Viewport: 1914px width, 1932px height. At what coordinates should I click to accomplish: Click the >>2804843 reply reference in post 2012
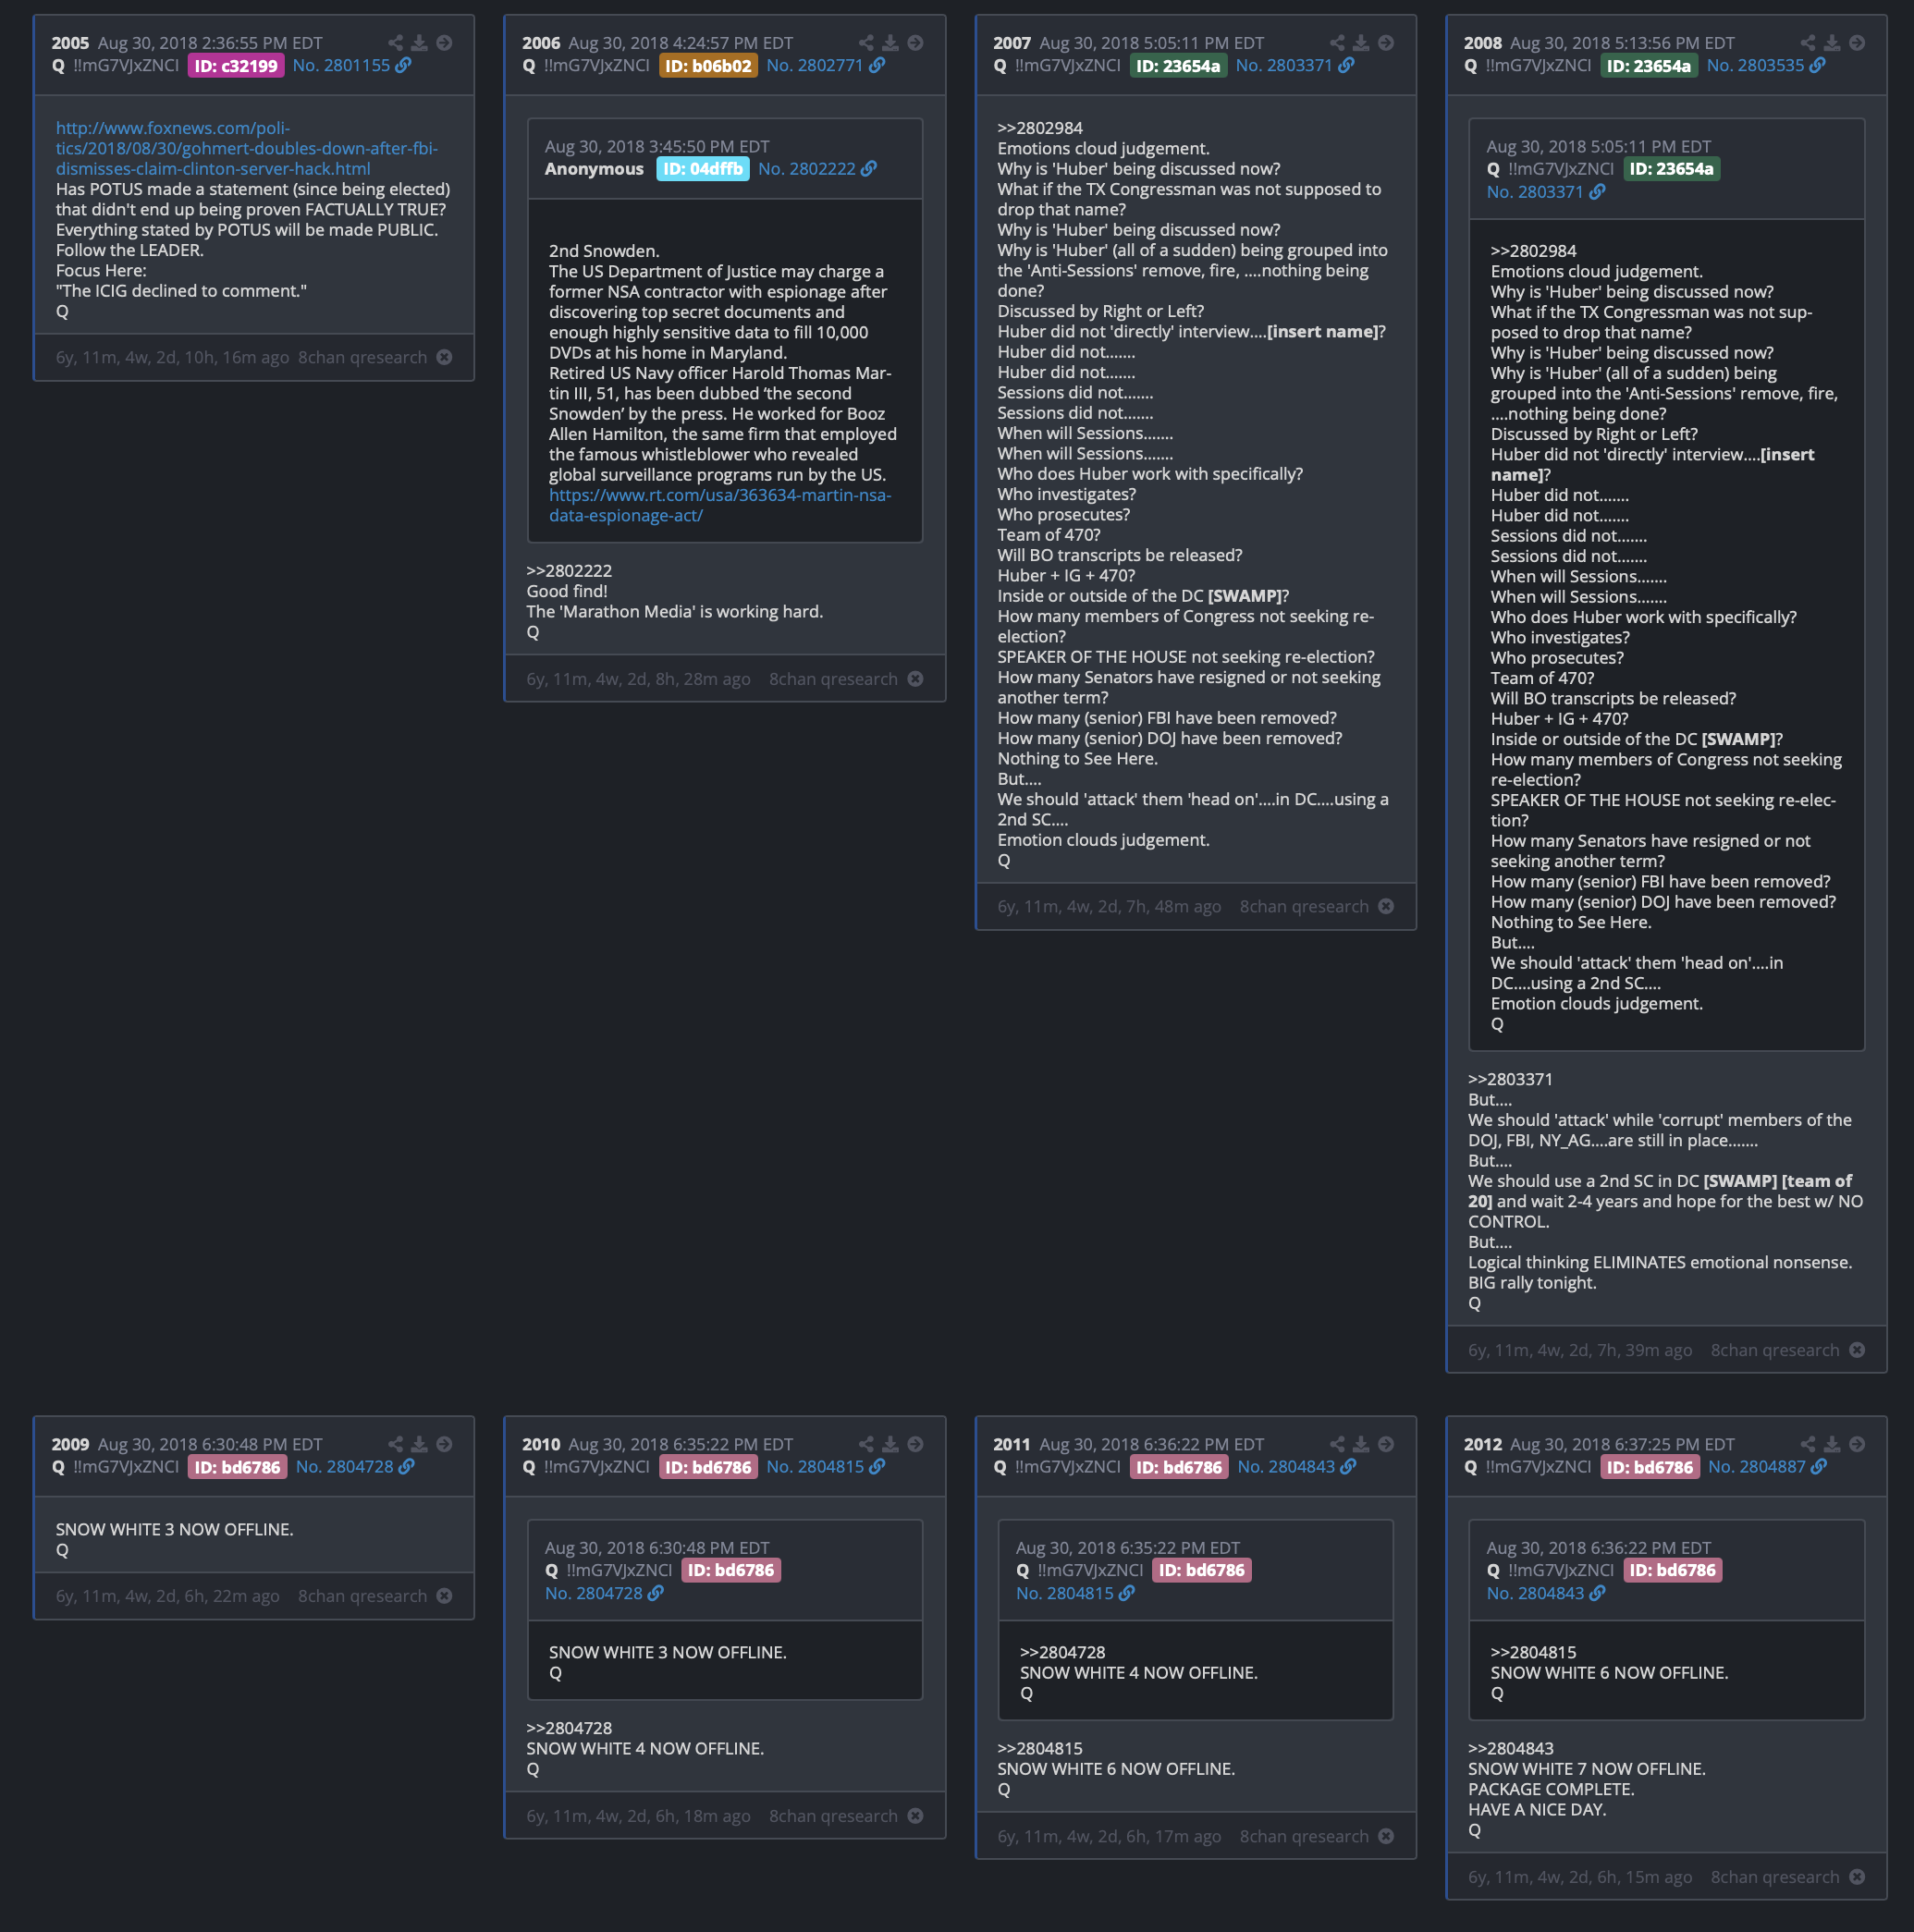pyautogui.click(x=1510, y=1748)
